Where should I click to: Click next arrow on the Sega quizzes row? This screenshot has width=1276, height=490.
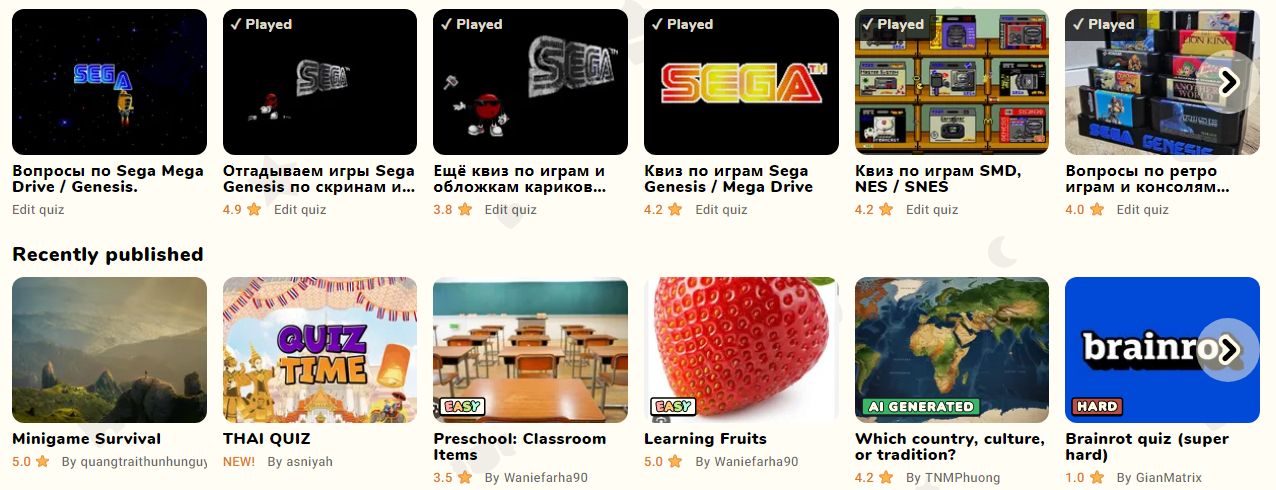click(x=1229, y=82)
